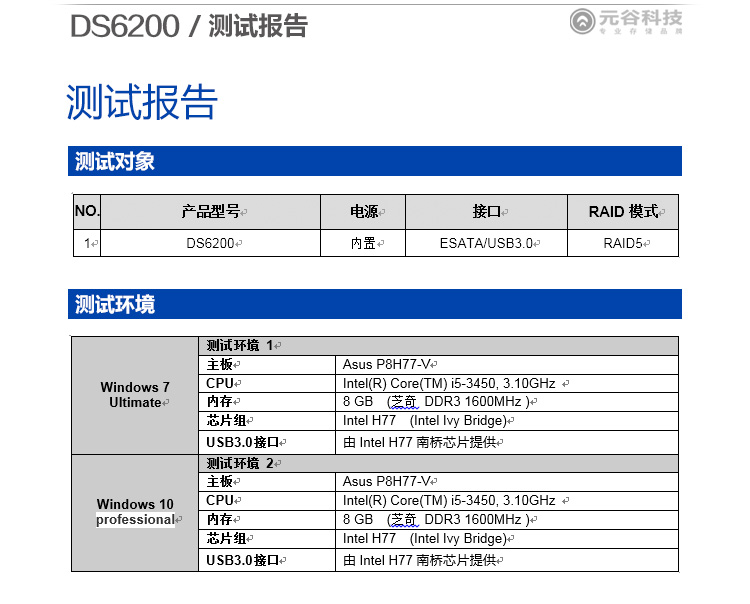This screenshot has width=750, height=604.
Task: Click the column header 'RAID 模式'
Action: pos(623,211)
